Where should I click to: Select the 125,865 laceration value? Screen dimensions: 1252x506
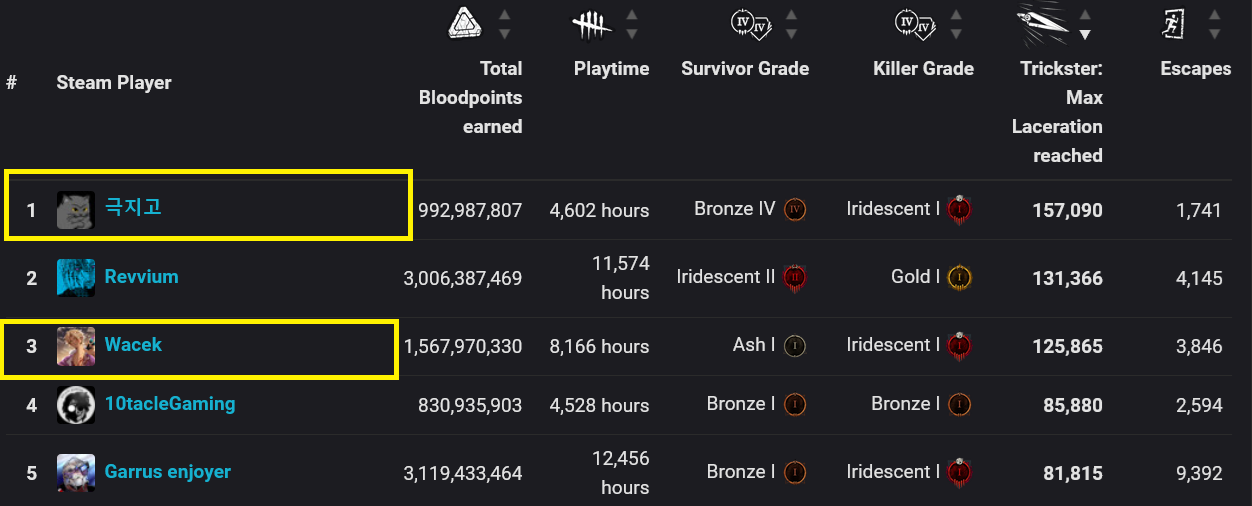[x=1067, y=346]
